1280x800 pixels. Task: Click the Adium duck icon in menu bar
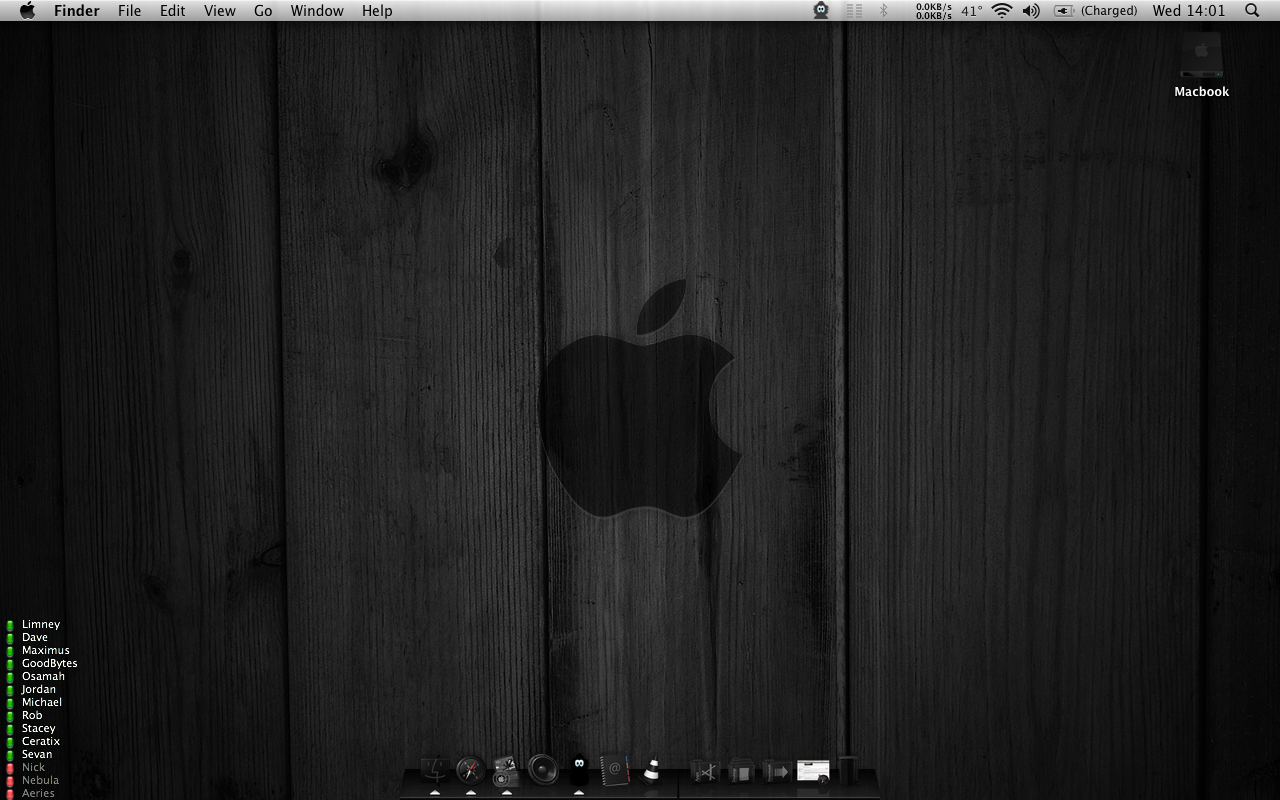tap(821, 10)
